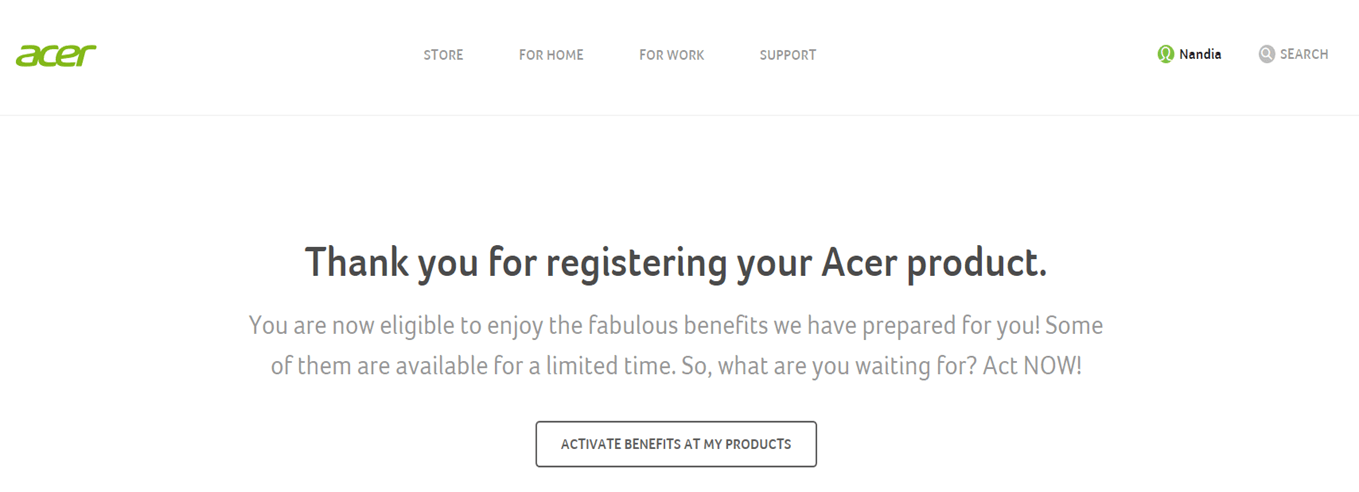Viewport: 1359px width, 492px height.
Task: Click the magnifying glass search icon
Action: coord(1267,54)
